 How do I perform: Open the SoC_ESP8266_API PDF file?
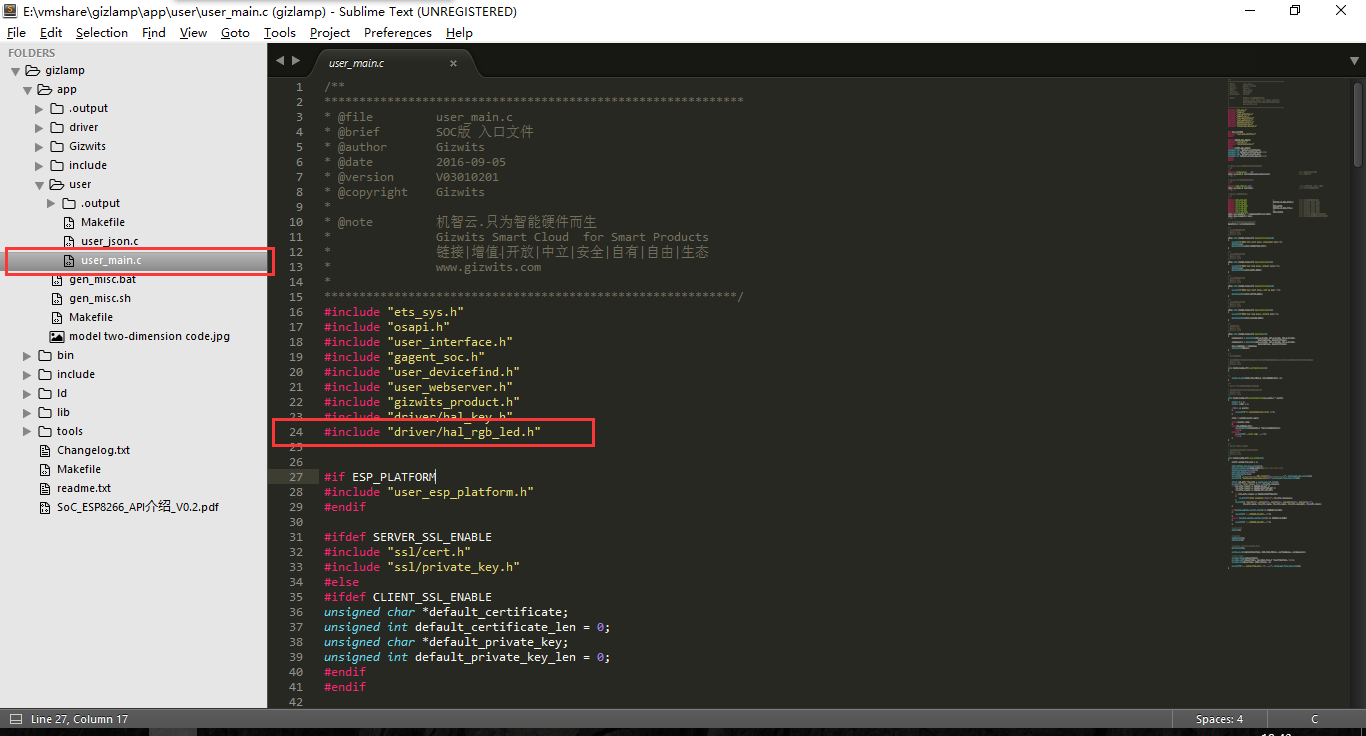[137, 507]
